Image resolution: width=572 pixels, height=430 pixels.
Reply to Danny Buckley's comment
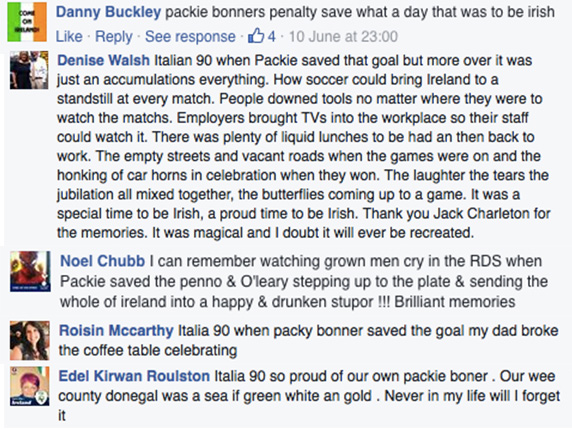(x=113, y=36)
